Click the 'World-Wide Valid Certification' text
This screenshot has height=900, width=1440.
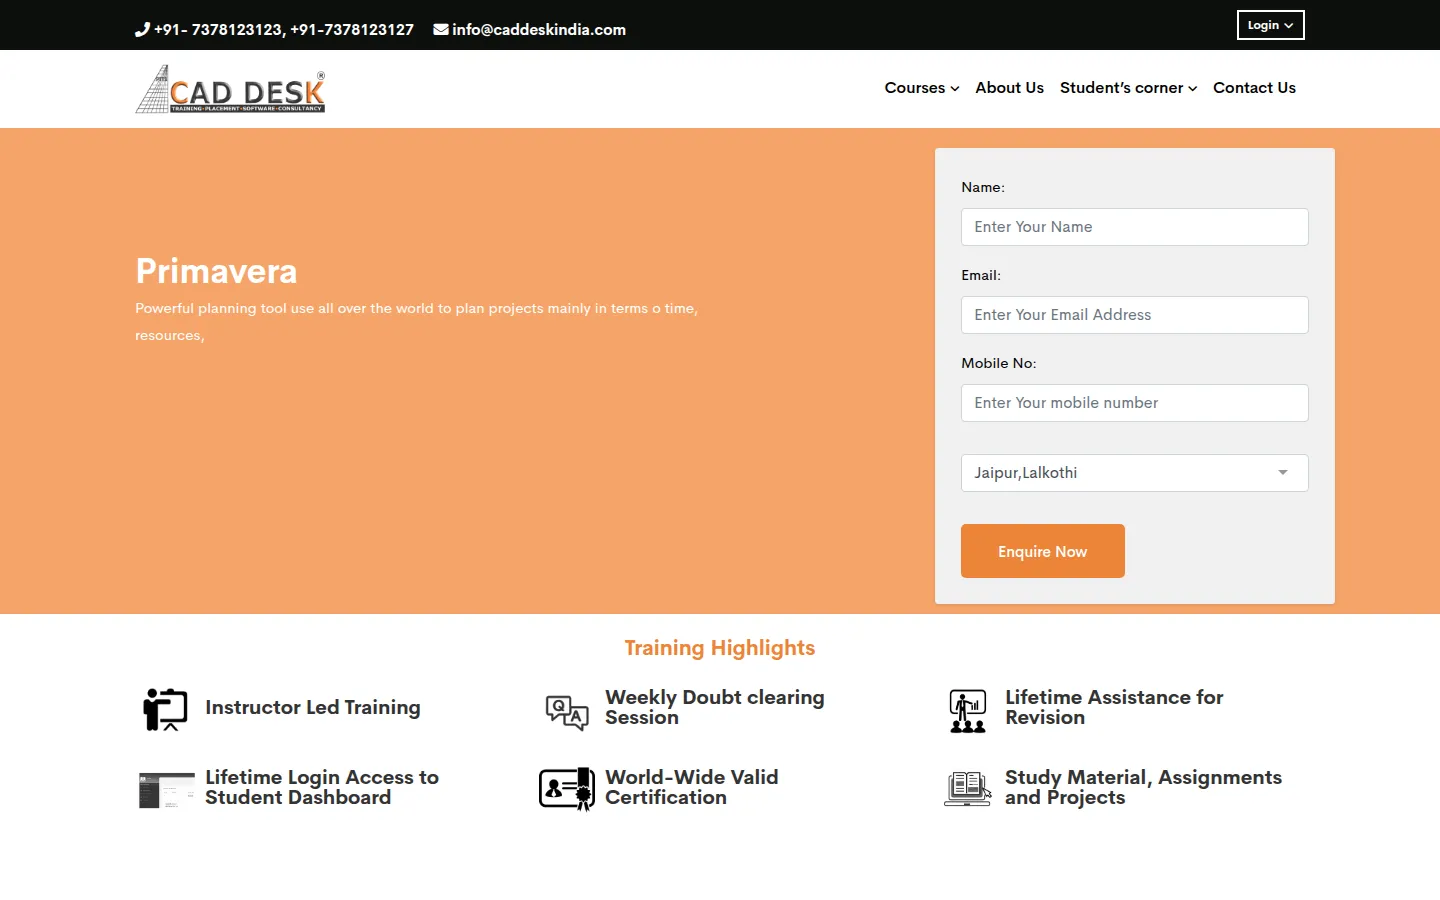click(x=692, y=788)
